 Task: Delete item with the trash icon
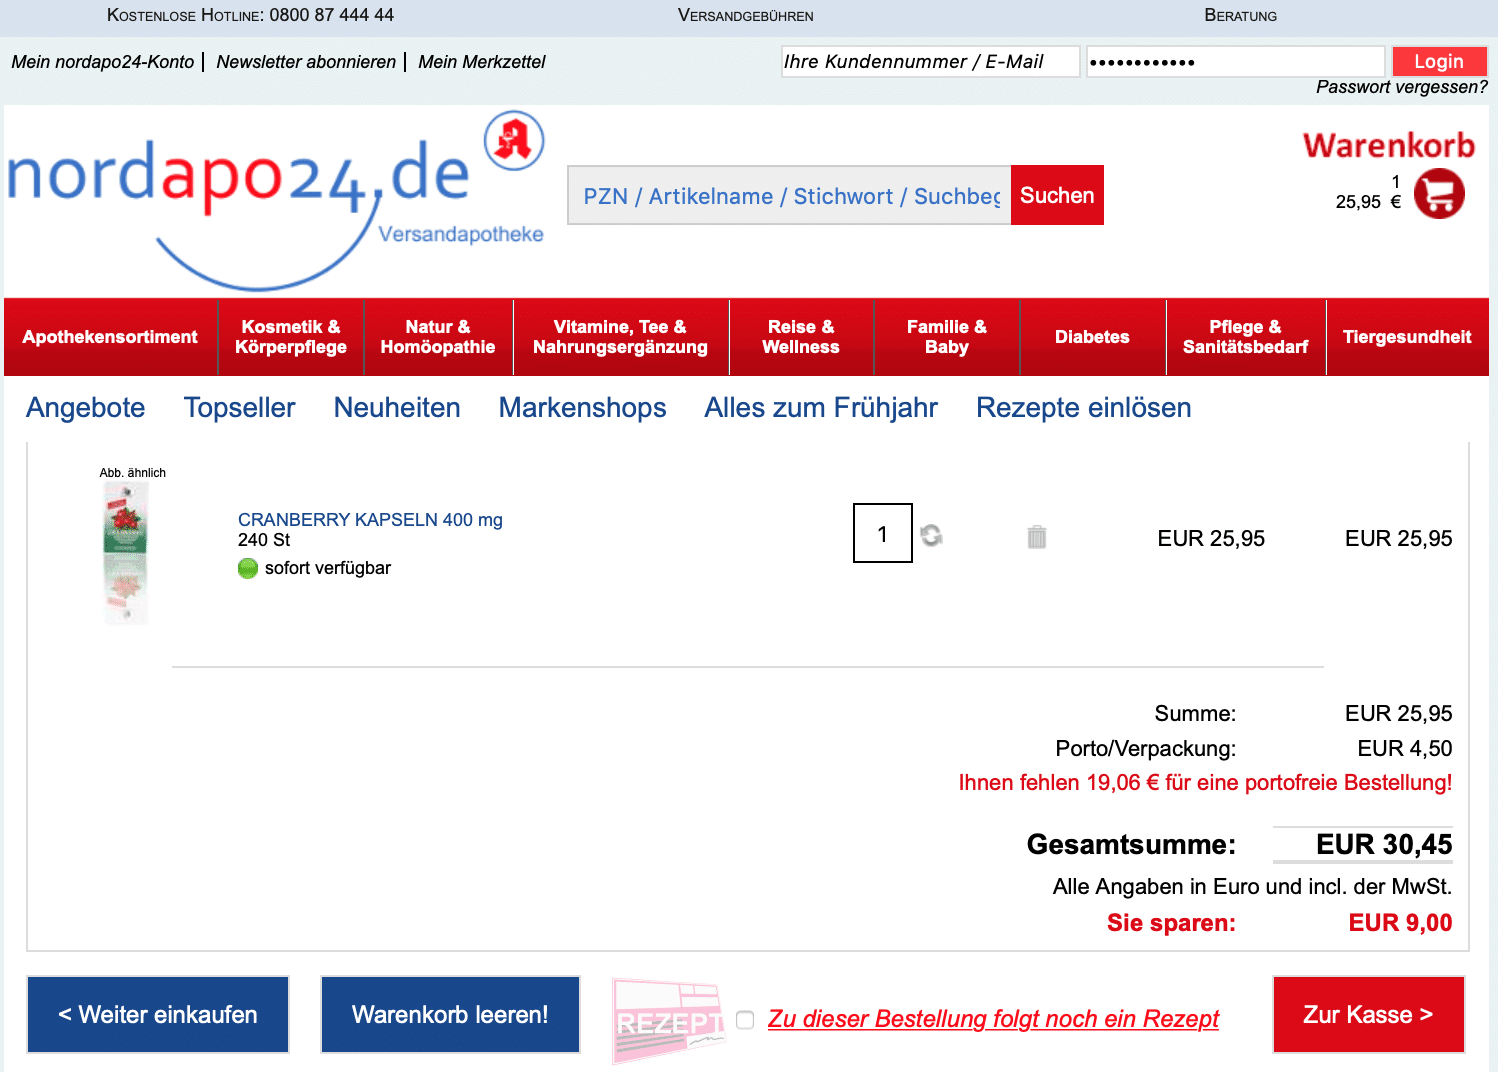(x=1037, y=537)
